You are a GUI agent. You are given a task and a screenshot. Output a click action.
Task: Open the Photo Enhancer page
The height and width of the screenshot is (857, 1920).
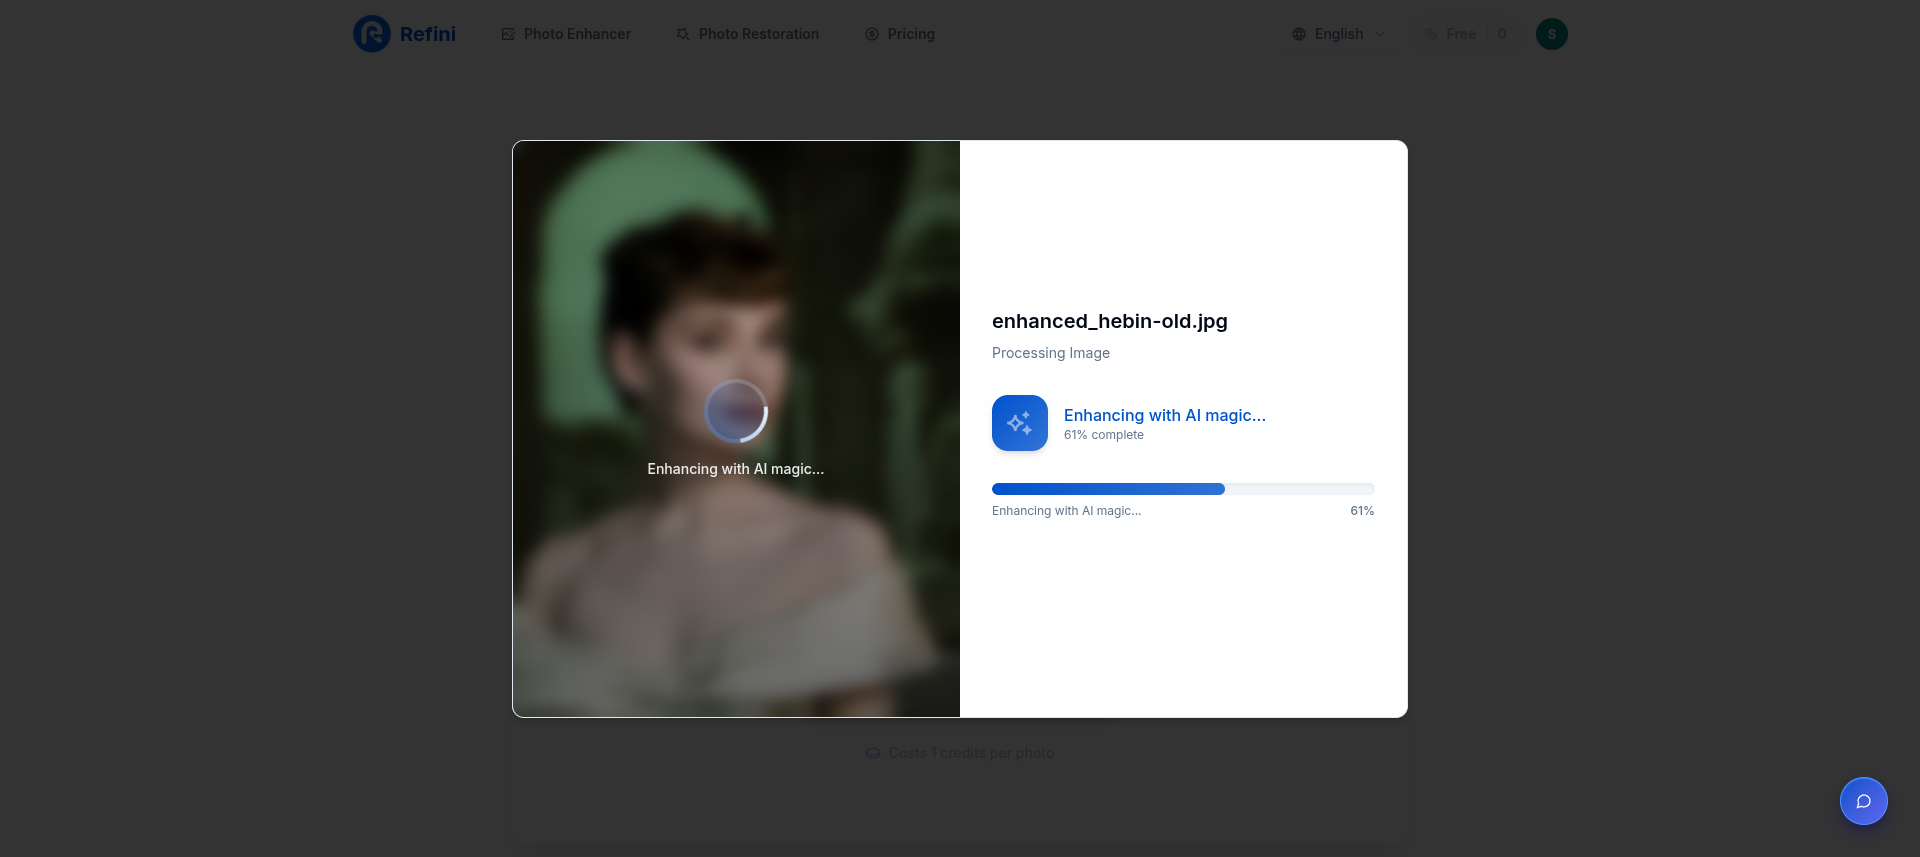pyautogui.click(x=566, y=34)
